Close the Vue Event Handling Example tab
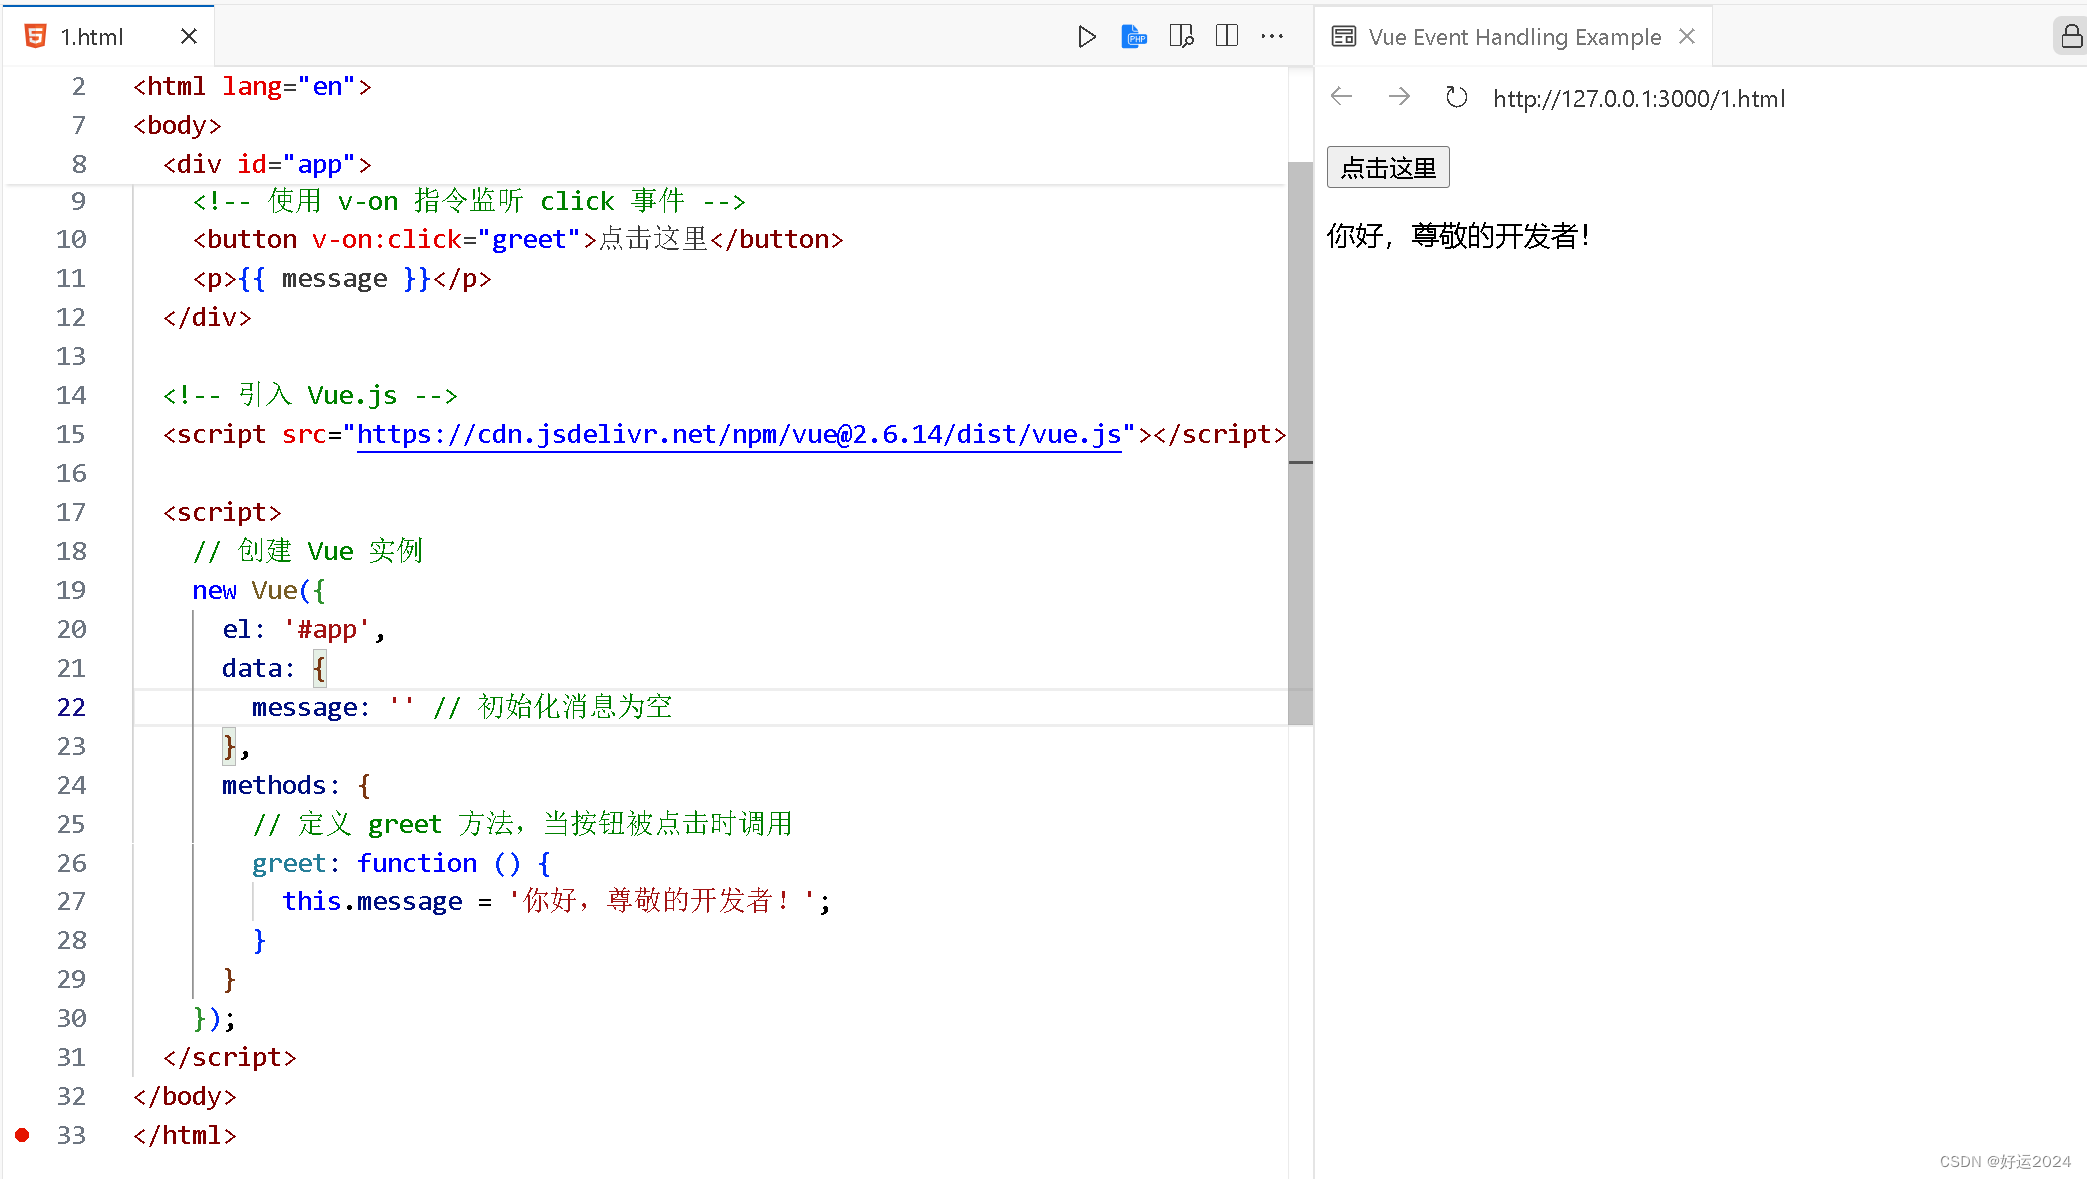 click(x=1687, y=36)
